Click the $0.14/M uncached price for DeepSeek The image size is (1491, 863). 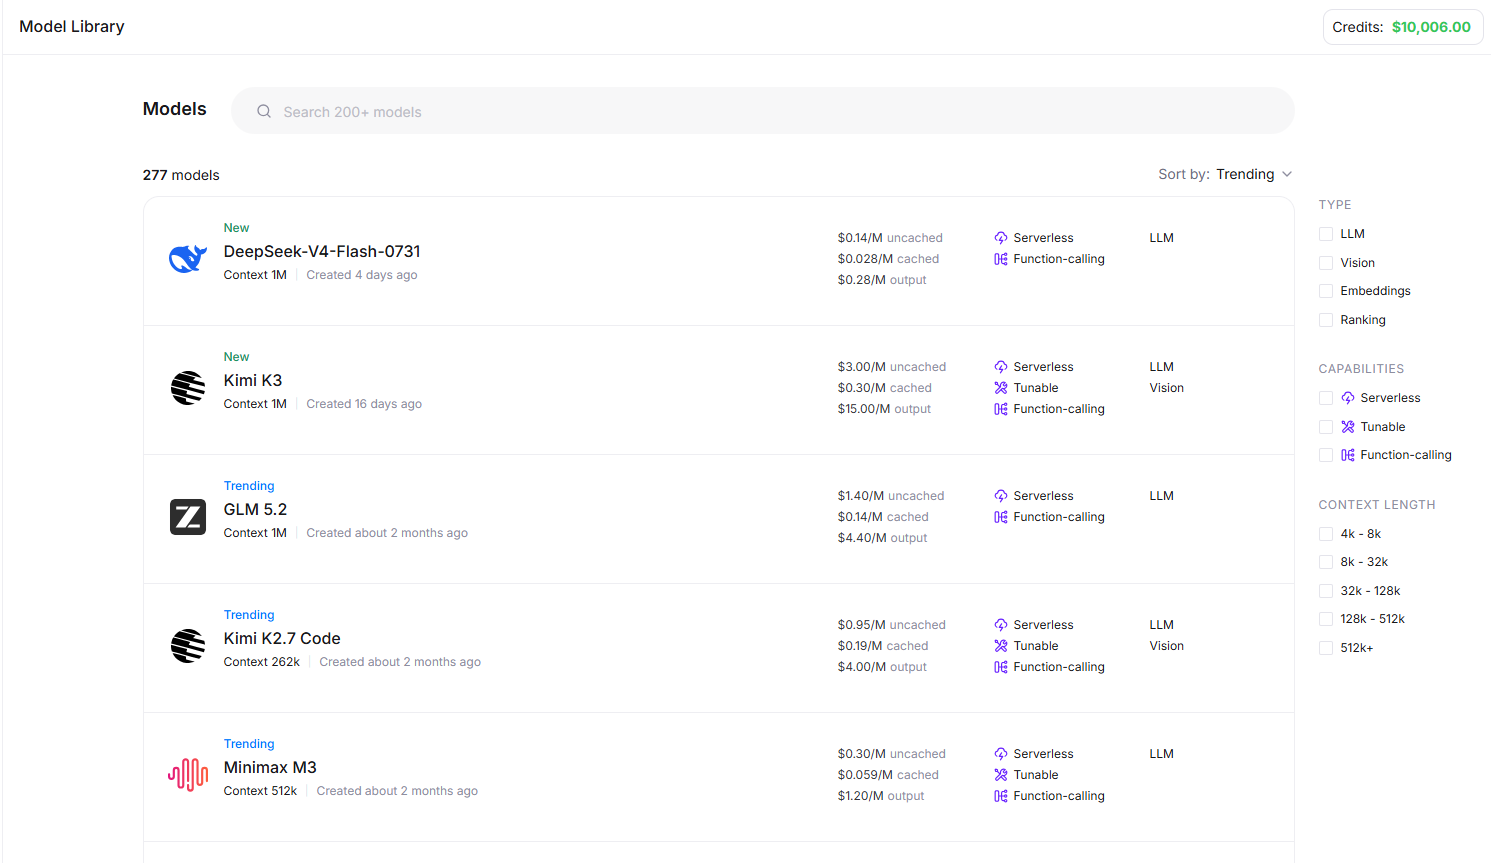click(x=890, y=238)
